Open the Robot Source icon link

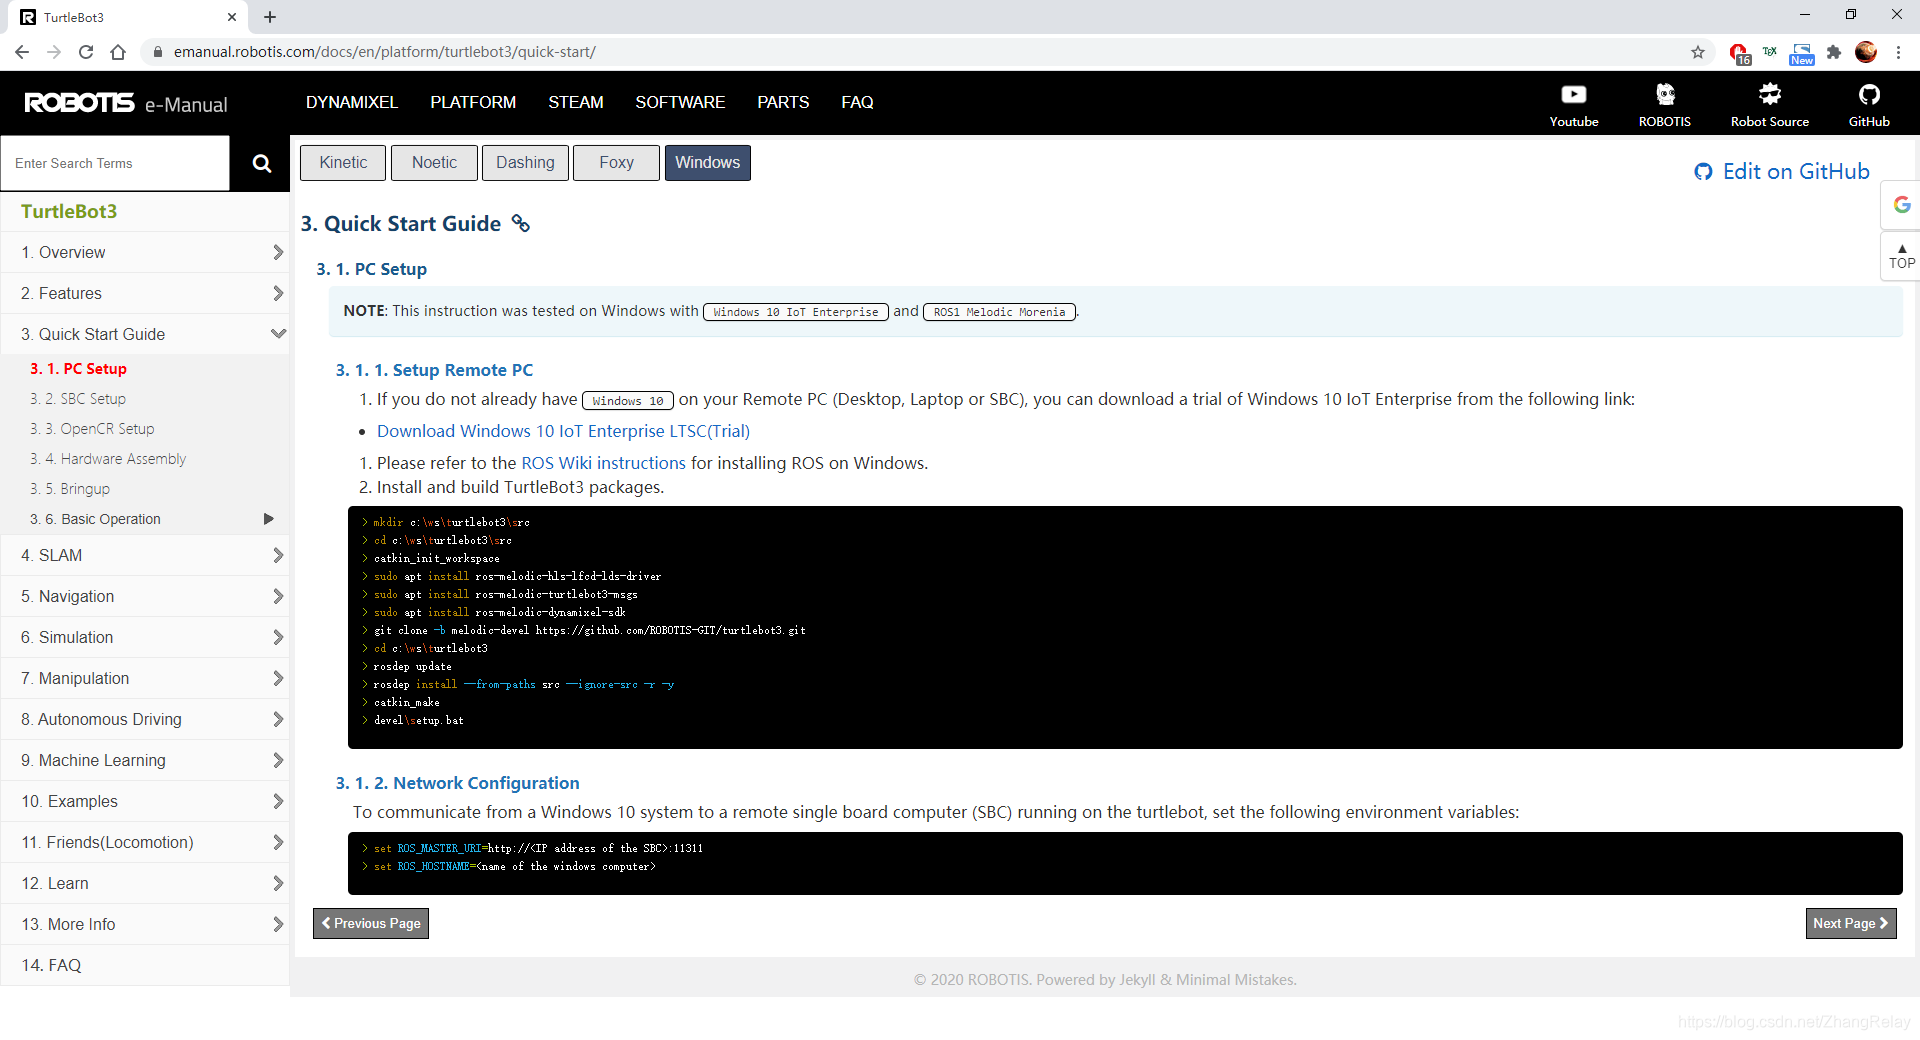coord(1769,104)
